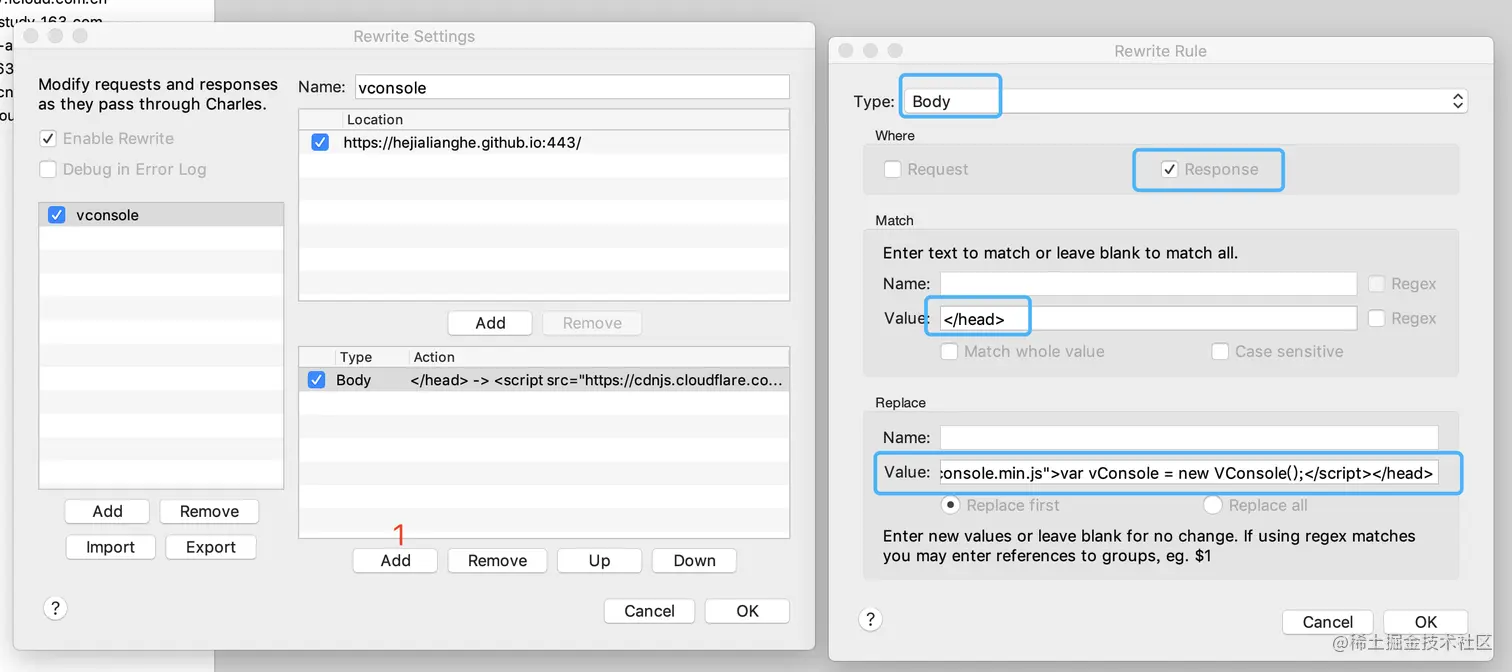1512x672 pixels.
Task: Move rule Up
Action: [599, 560]
